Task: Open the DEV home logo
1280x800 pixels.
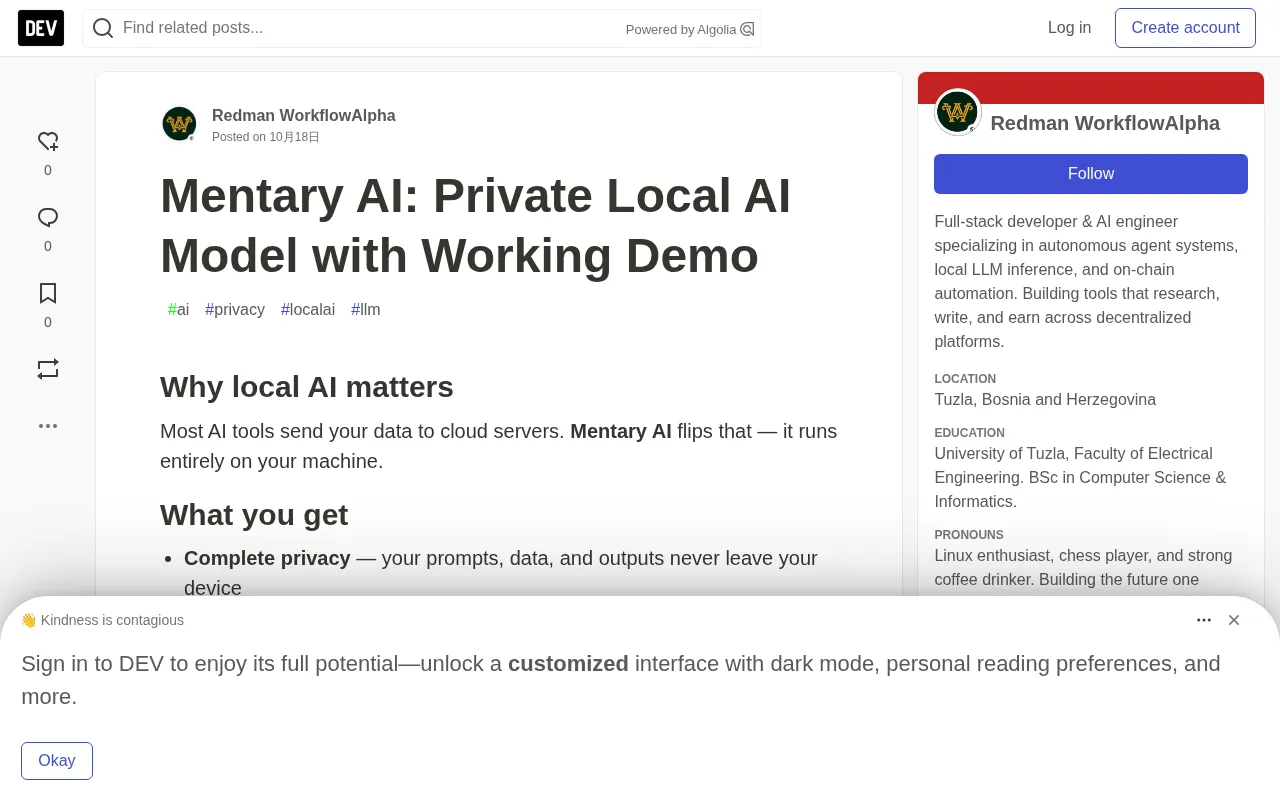Action: click(x=41, y=28)
